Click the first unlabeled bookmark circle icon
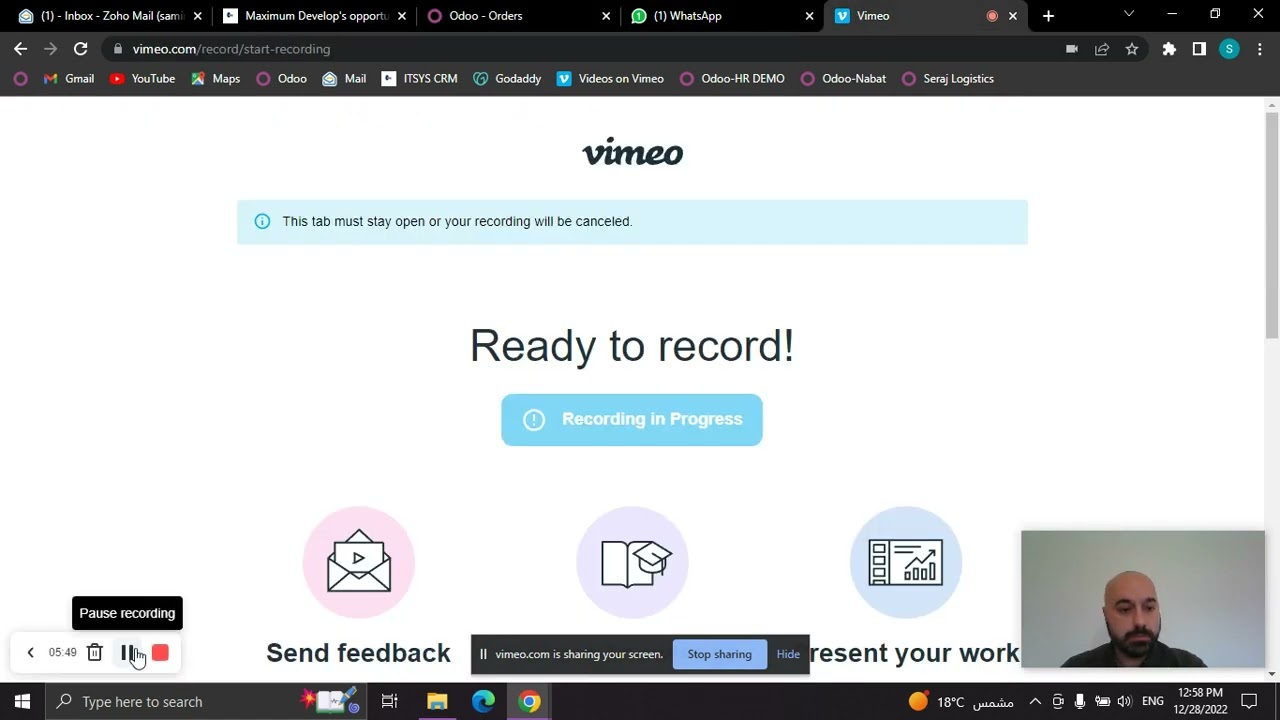The height and width of the screenshot is (720, 1280). (21, 78)
